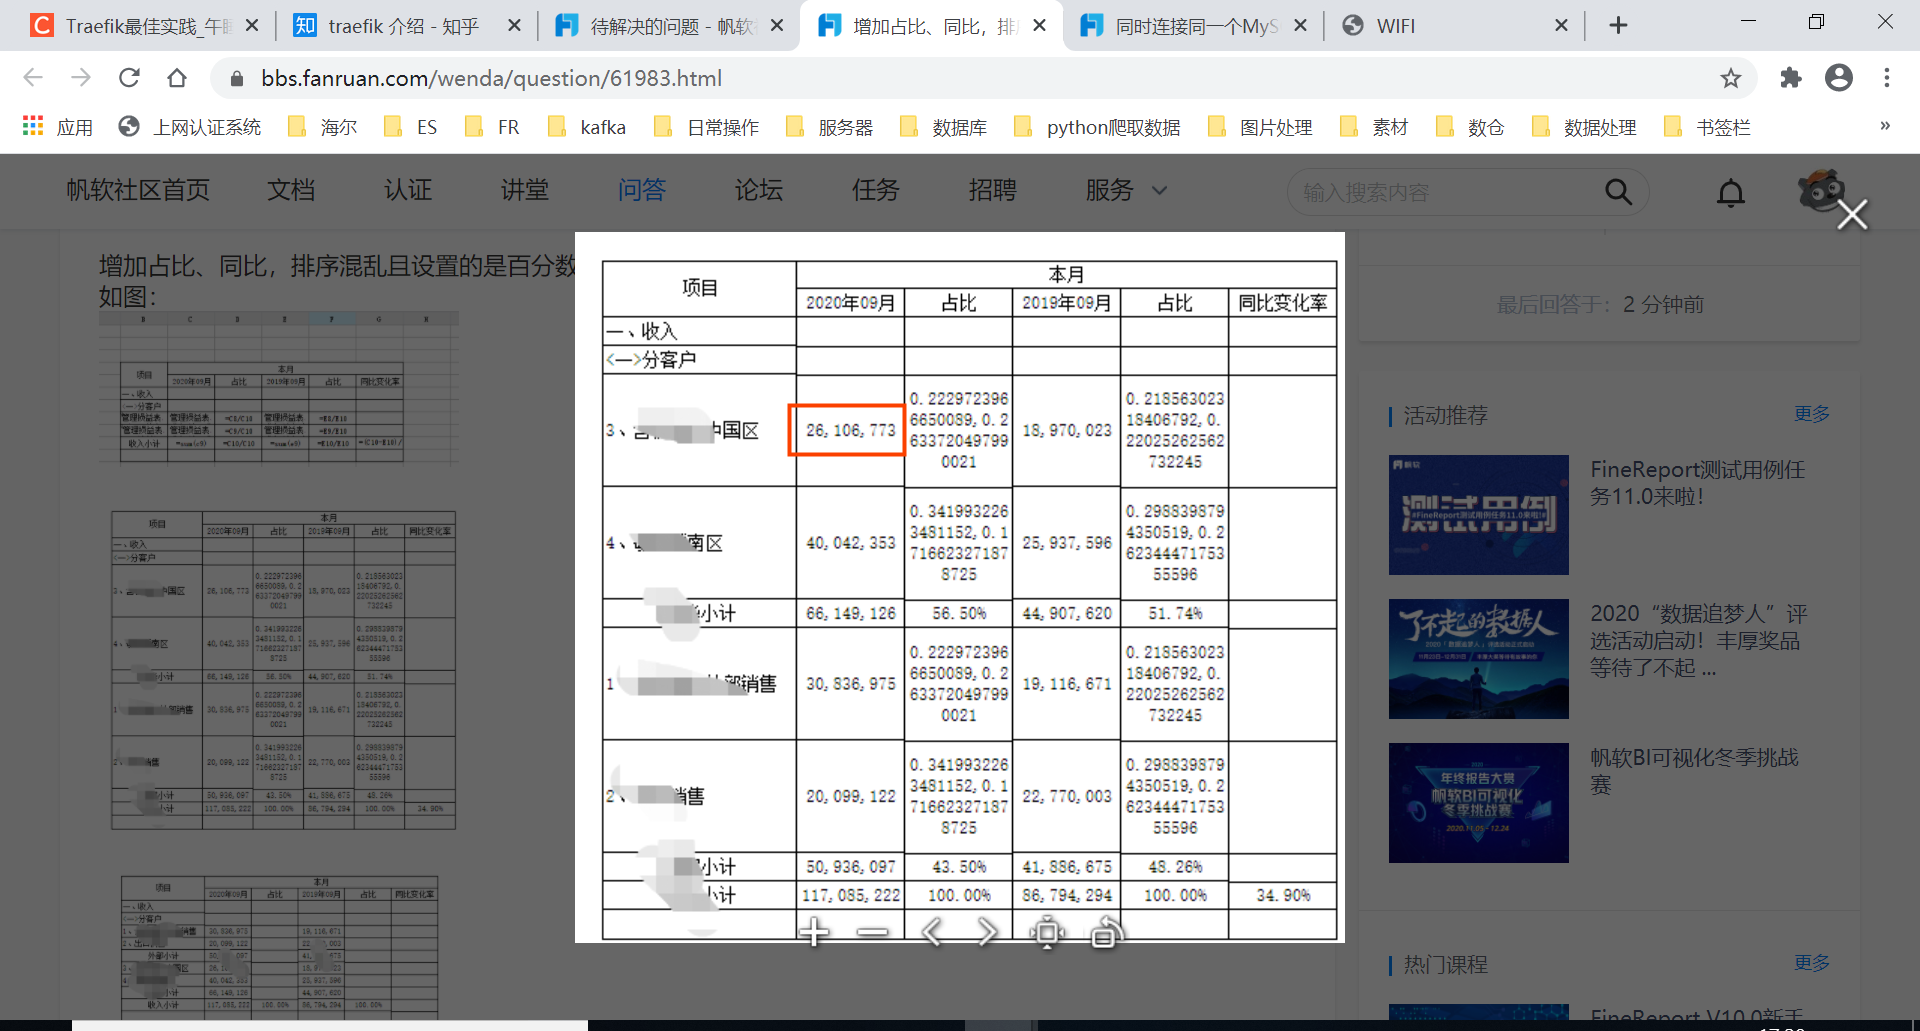Open the 素材 bookmark folder

1374,127
